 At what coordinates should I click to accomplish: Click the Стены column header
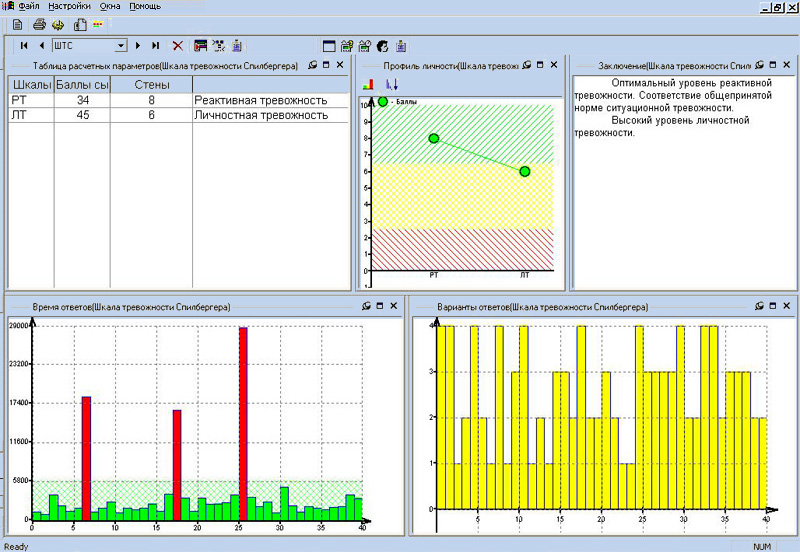[152, 85]
